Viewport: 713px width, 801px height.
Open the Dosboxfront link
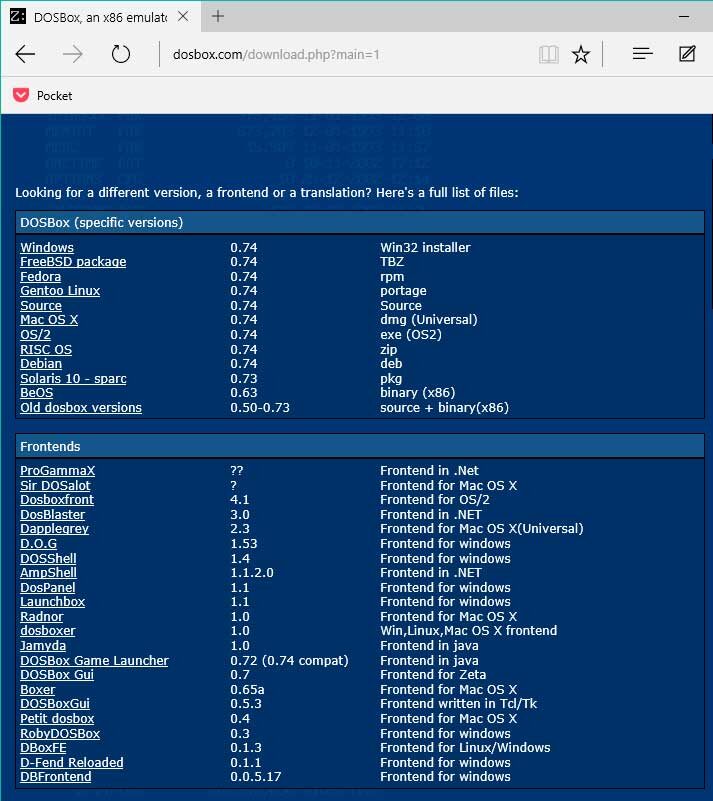click(57, 500)
